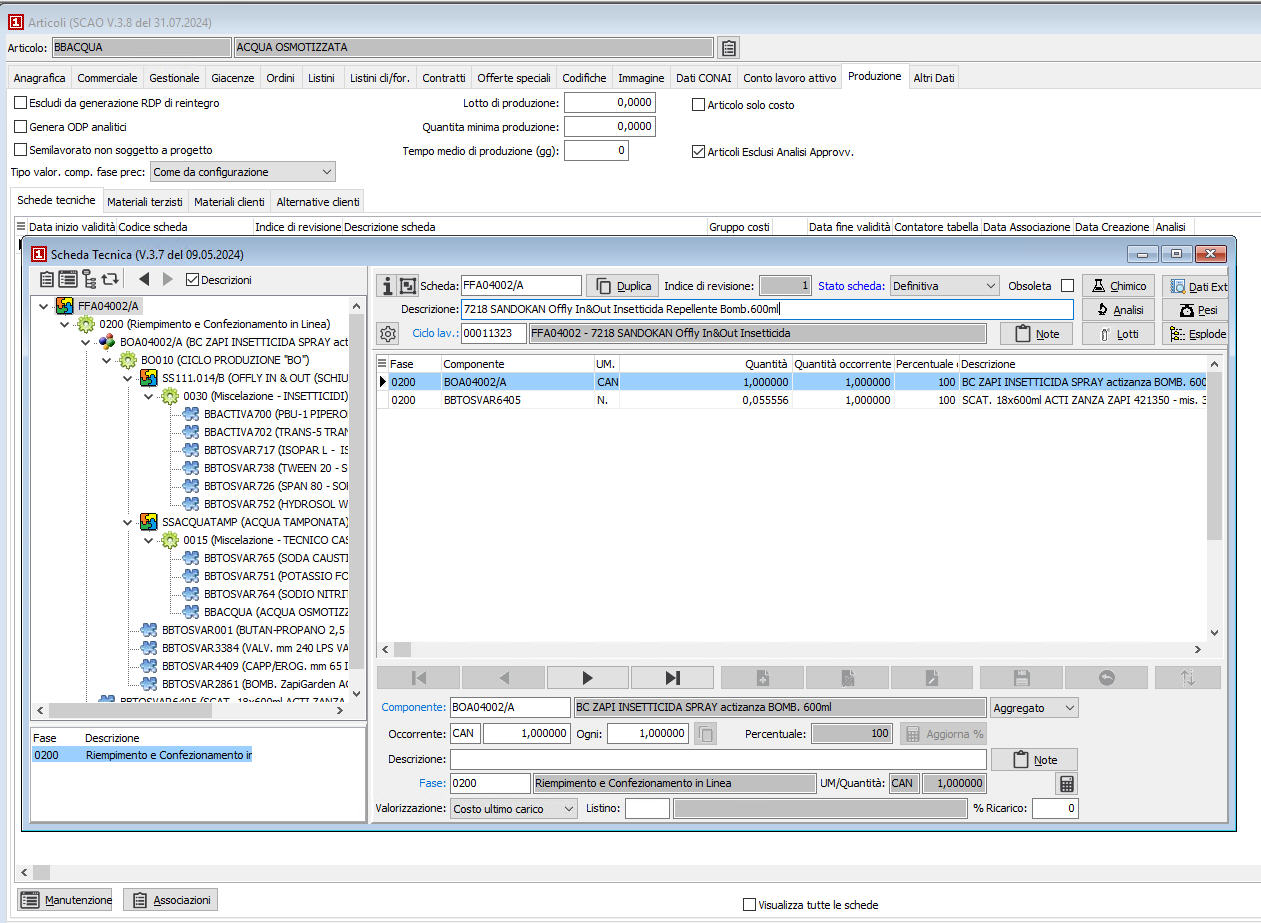
Task: Click the save floppy icon in navigator bar
Action: [x=1022, y=678]
